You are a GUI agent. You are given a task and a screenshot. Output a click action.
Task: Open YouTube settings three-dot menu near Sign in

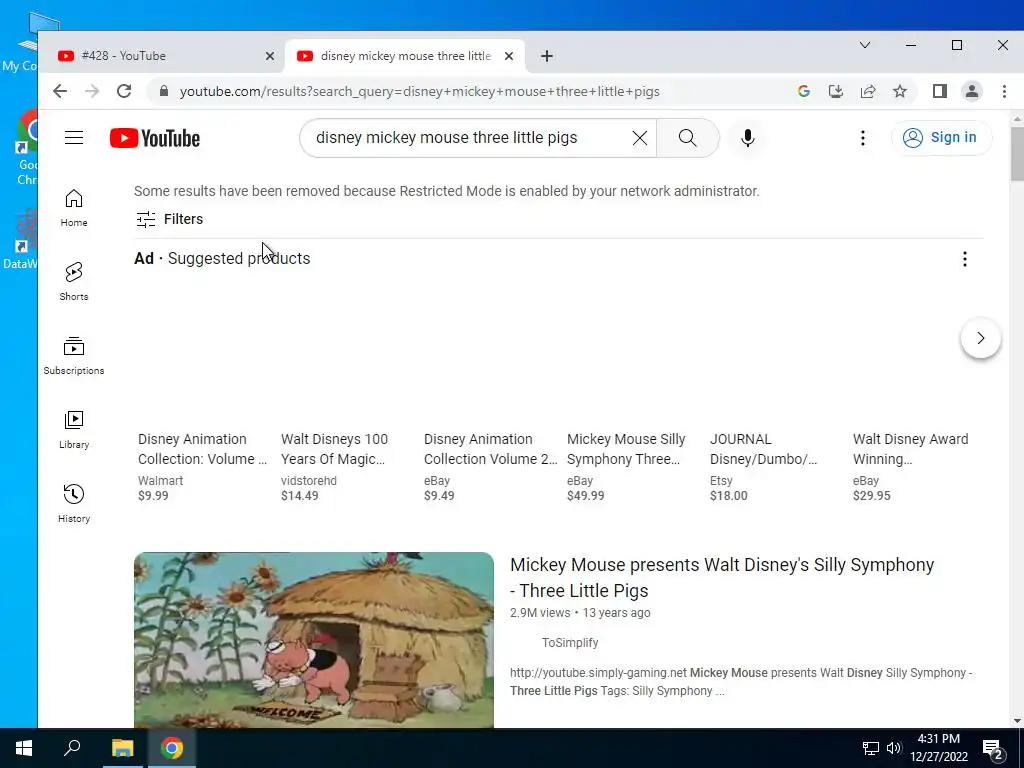(863, 138)
